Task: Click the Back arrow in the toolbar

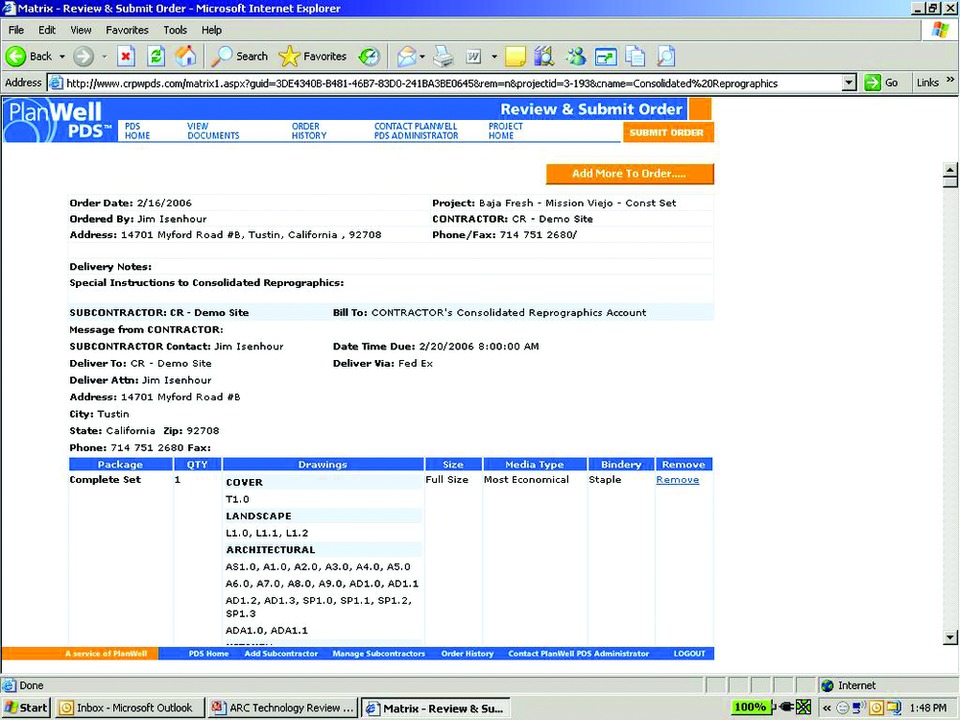Action: pyautogui.click(x=17, y=56)
